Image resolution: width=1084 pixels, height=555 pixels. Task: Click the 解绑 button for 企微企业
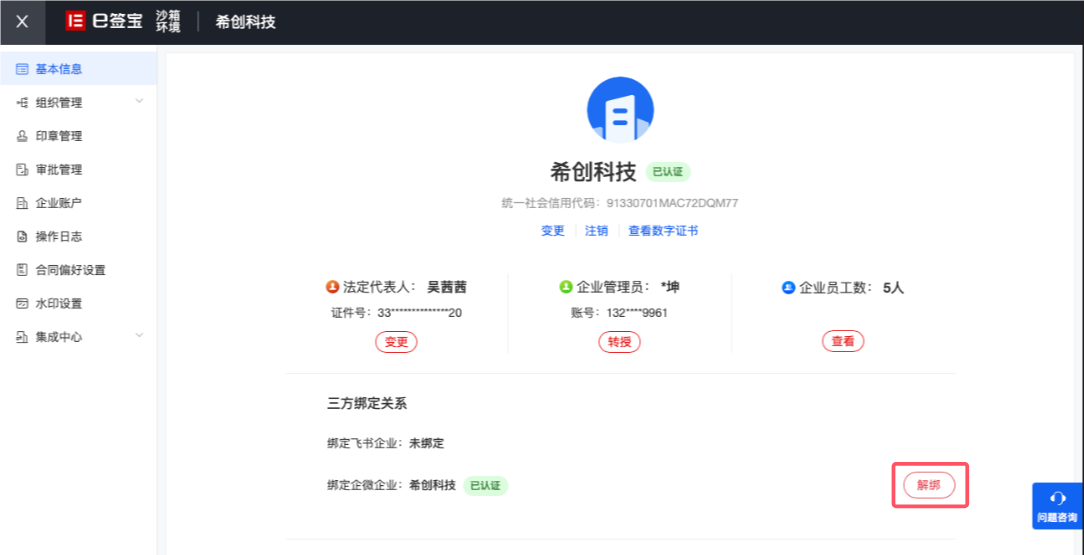tap(929, 485)
